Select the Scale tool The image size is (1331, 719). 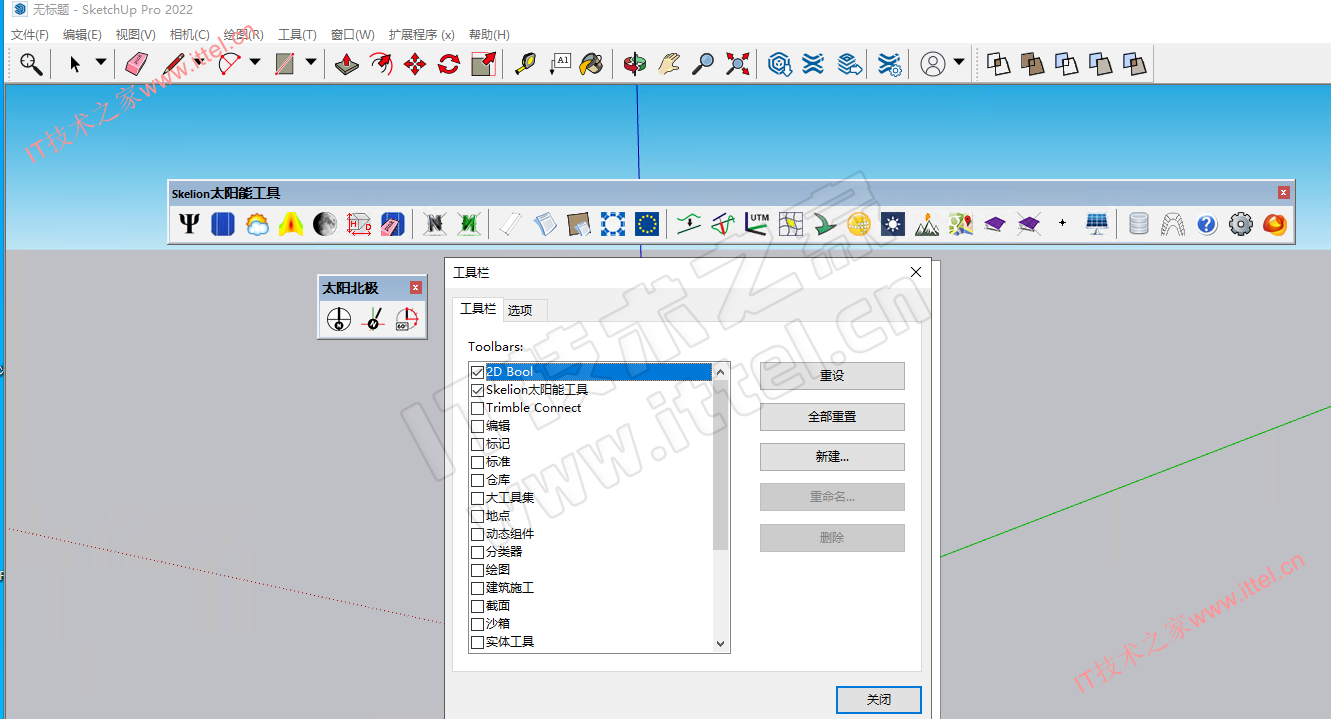(483, 64)
